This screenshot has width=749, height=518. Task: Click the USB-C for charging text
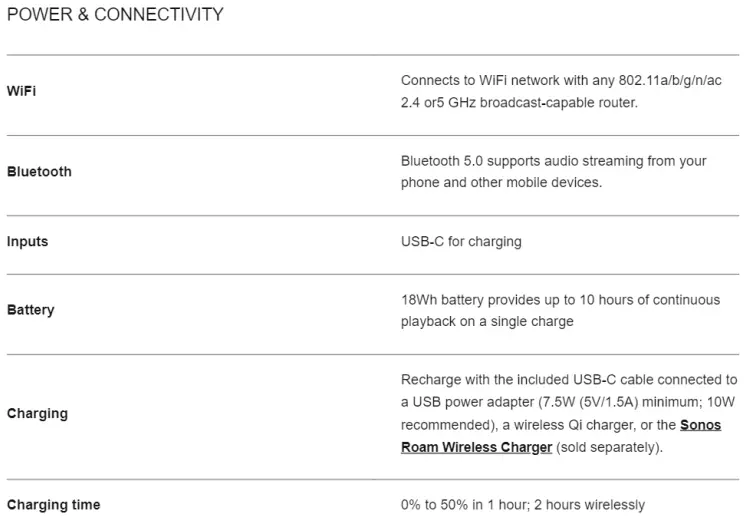point(461,241)
